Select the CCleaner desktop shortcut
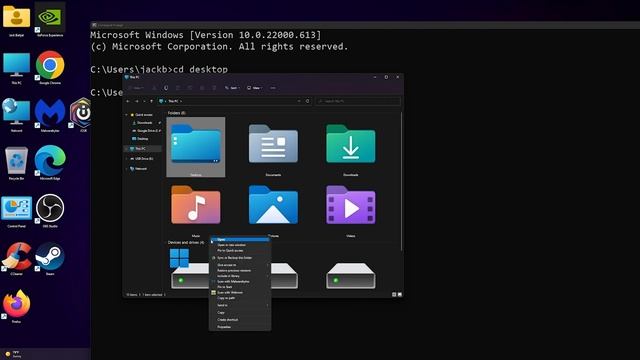The image size is (640, 360). click(x=16, y=258)
